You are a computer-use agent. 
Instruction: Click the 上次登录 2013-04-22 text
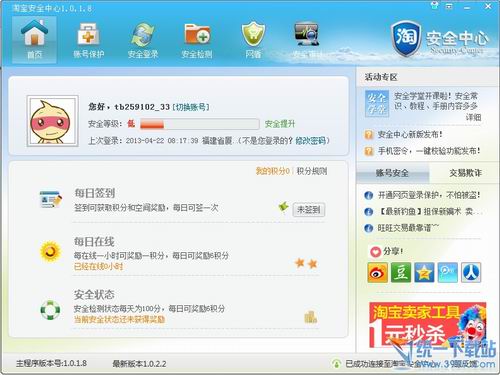click(143, 141)
